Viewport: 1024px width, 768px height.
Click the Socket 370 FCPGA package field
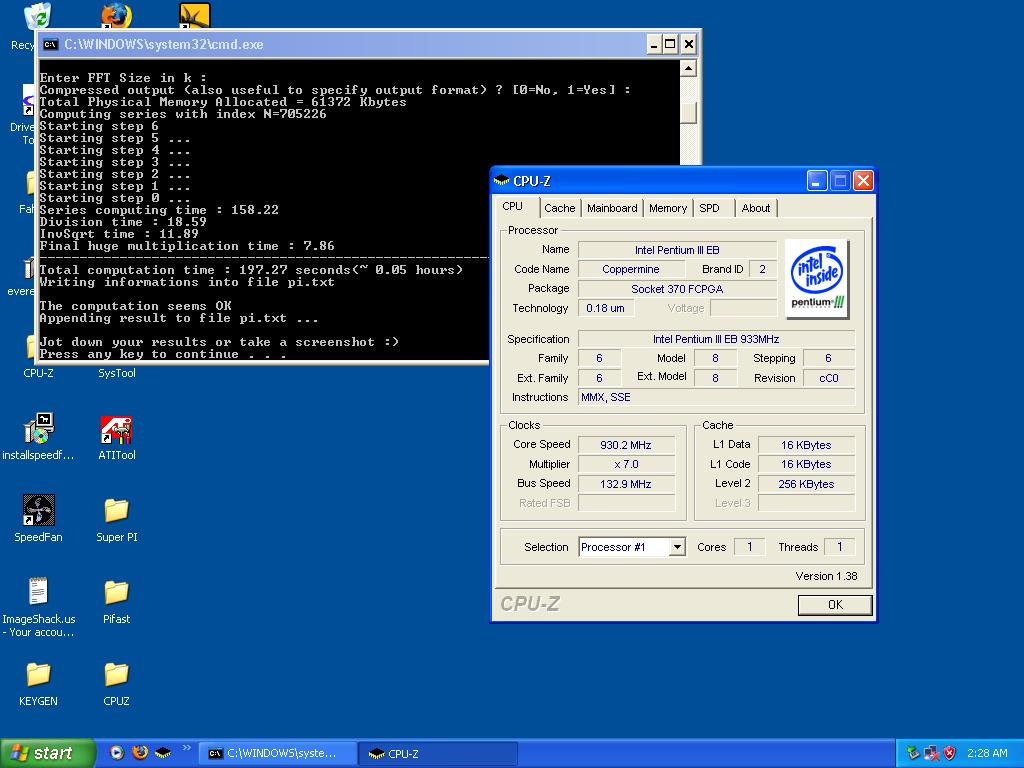677,289
